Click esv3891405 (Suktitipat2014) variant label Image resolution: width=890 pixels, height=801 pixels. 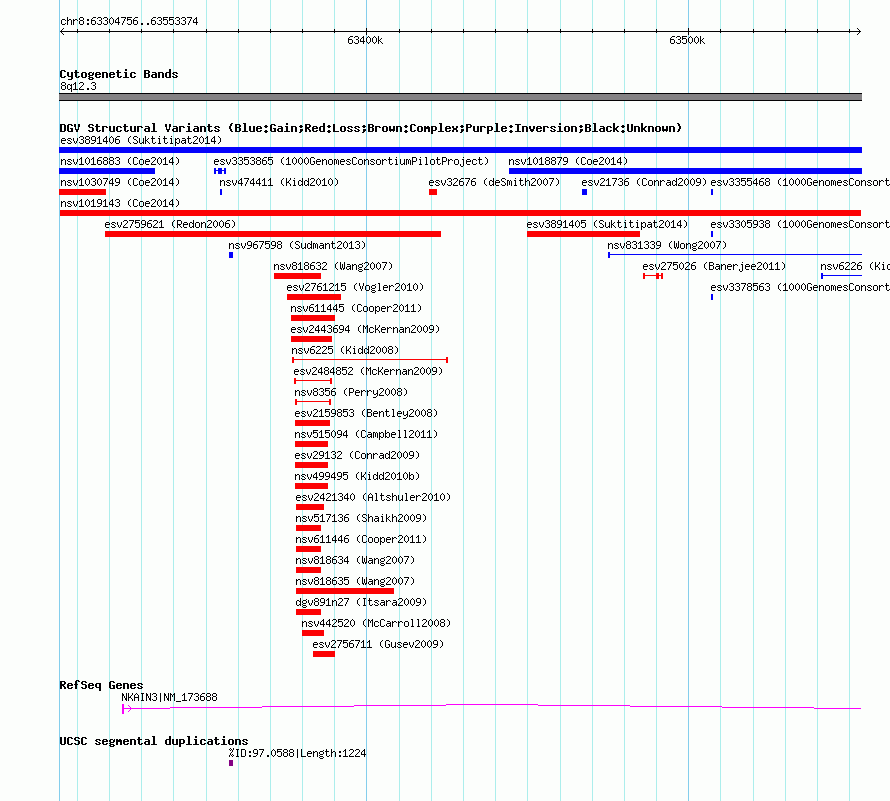coord(607,224)
